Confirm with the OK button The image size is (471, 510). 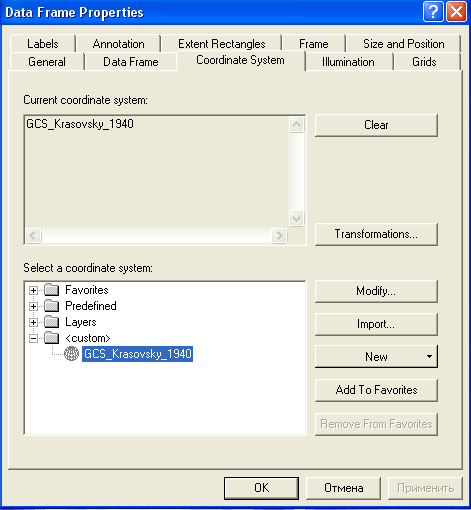(261, 488)
